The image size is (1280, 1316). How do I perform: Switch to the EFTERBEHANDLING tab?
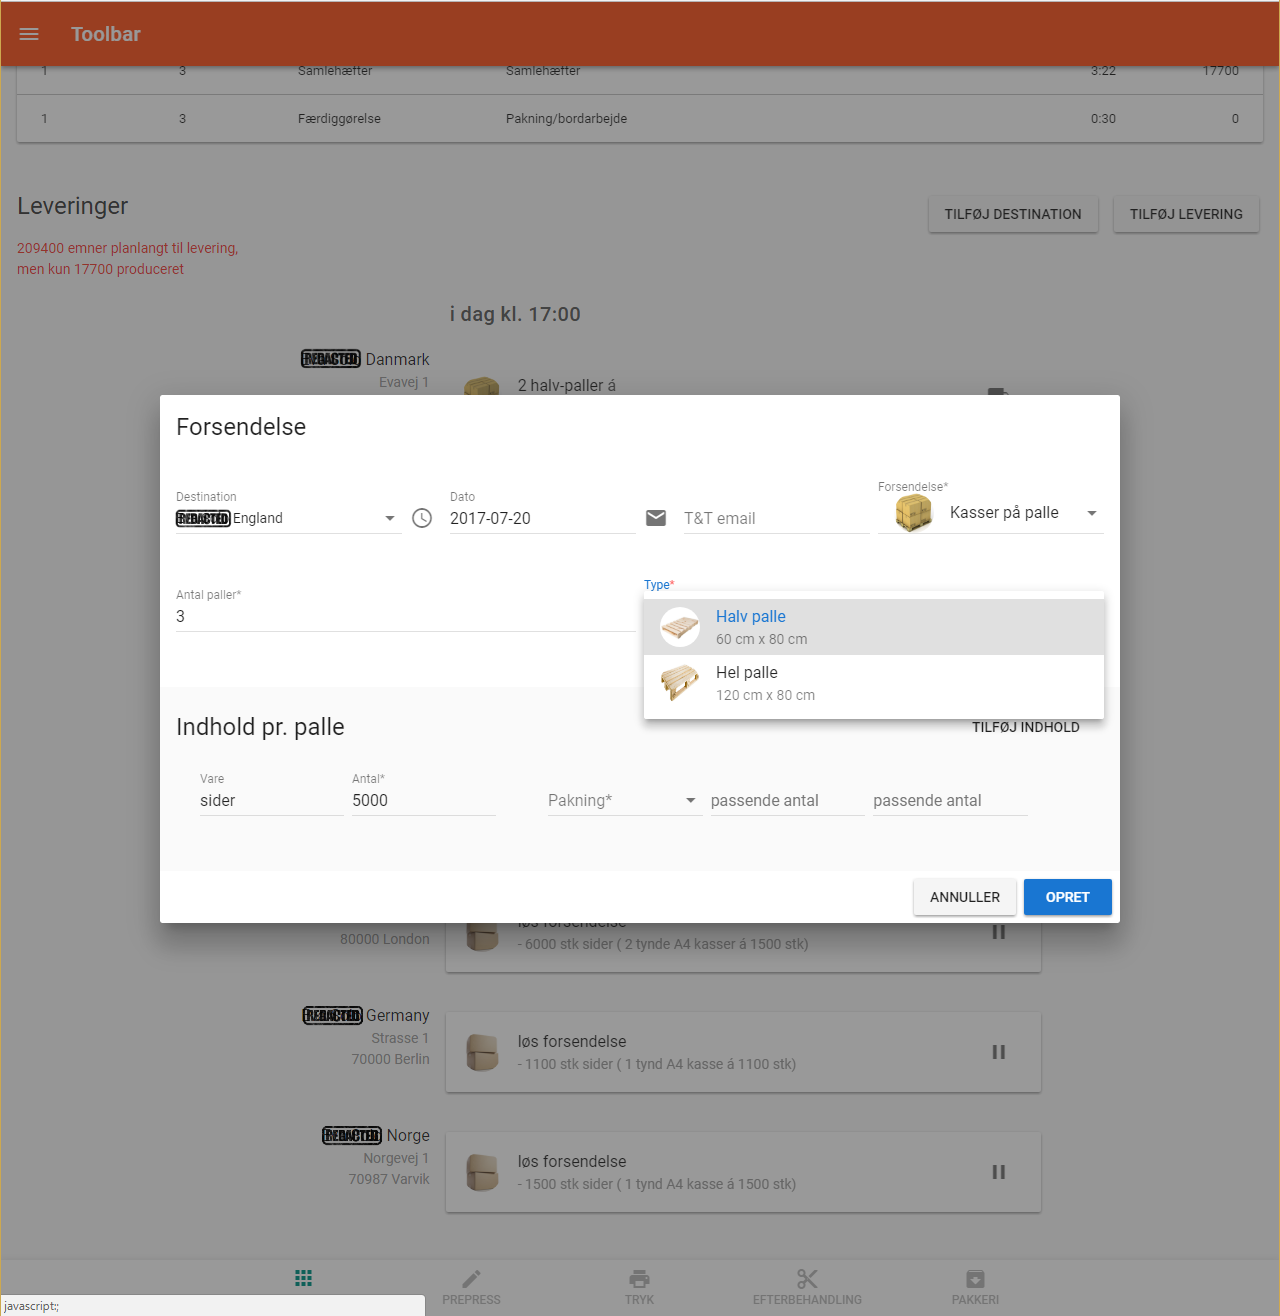tap(807, 1288)
